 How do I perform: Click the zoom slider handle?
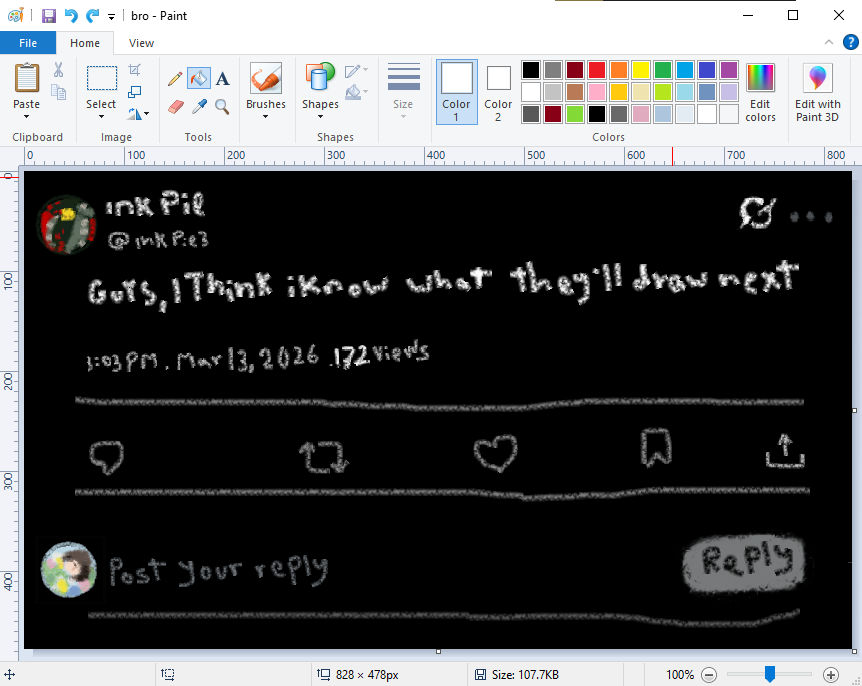pos(770,674)
